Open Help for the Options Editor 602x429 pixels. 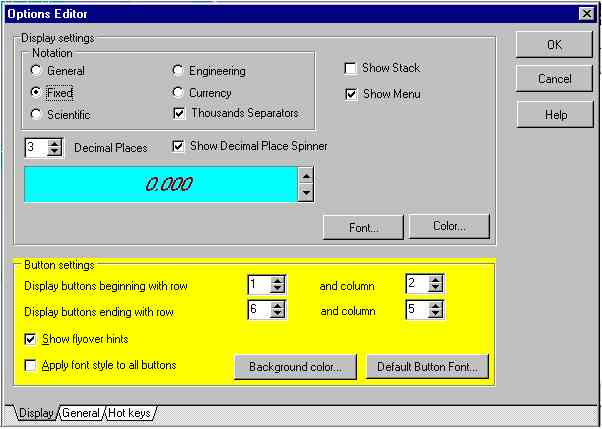click(x=555, y=114)
